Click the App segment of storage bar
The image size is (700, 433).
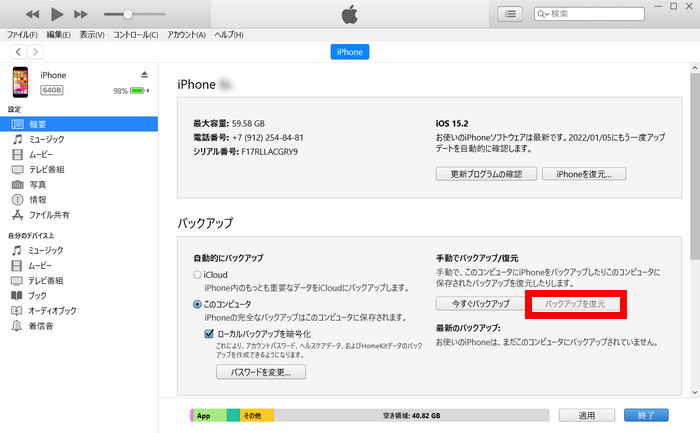[209, 416]
